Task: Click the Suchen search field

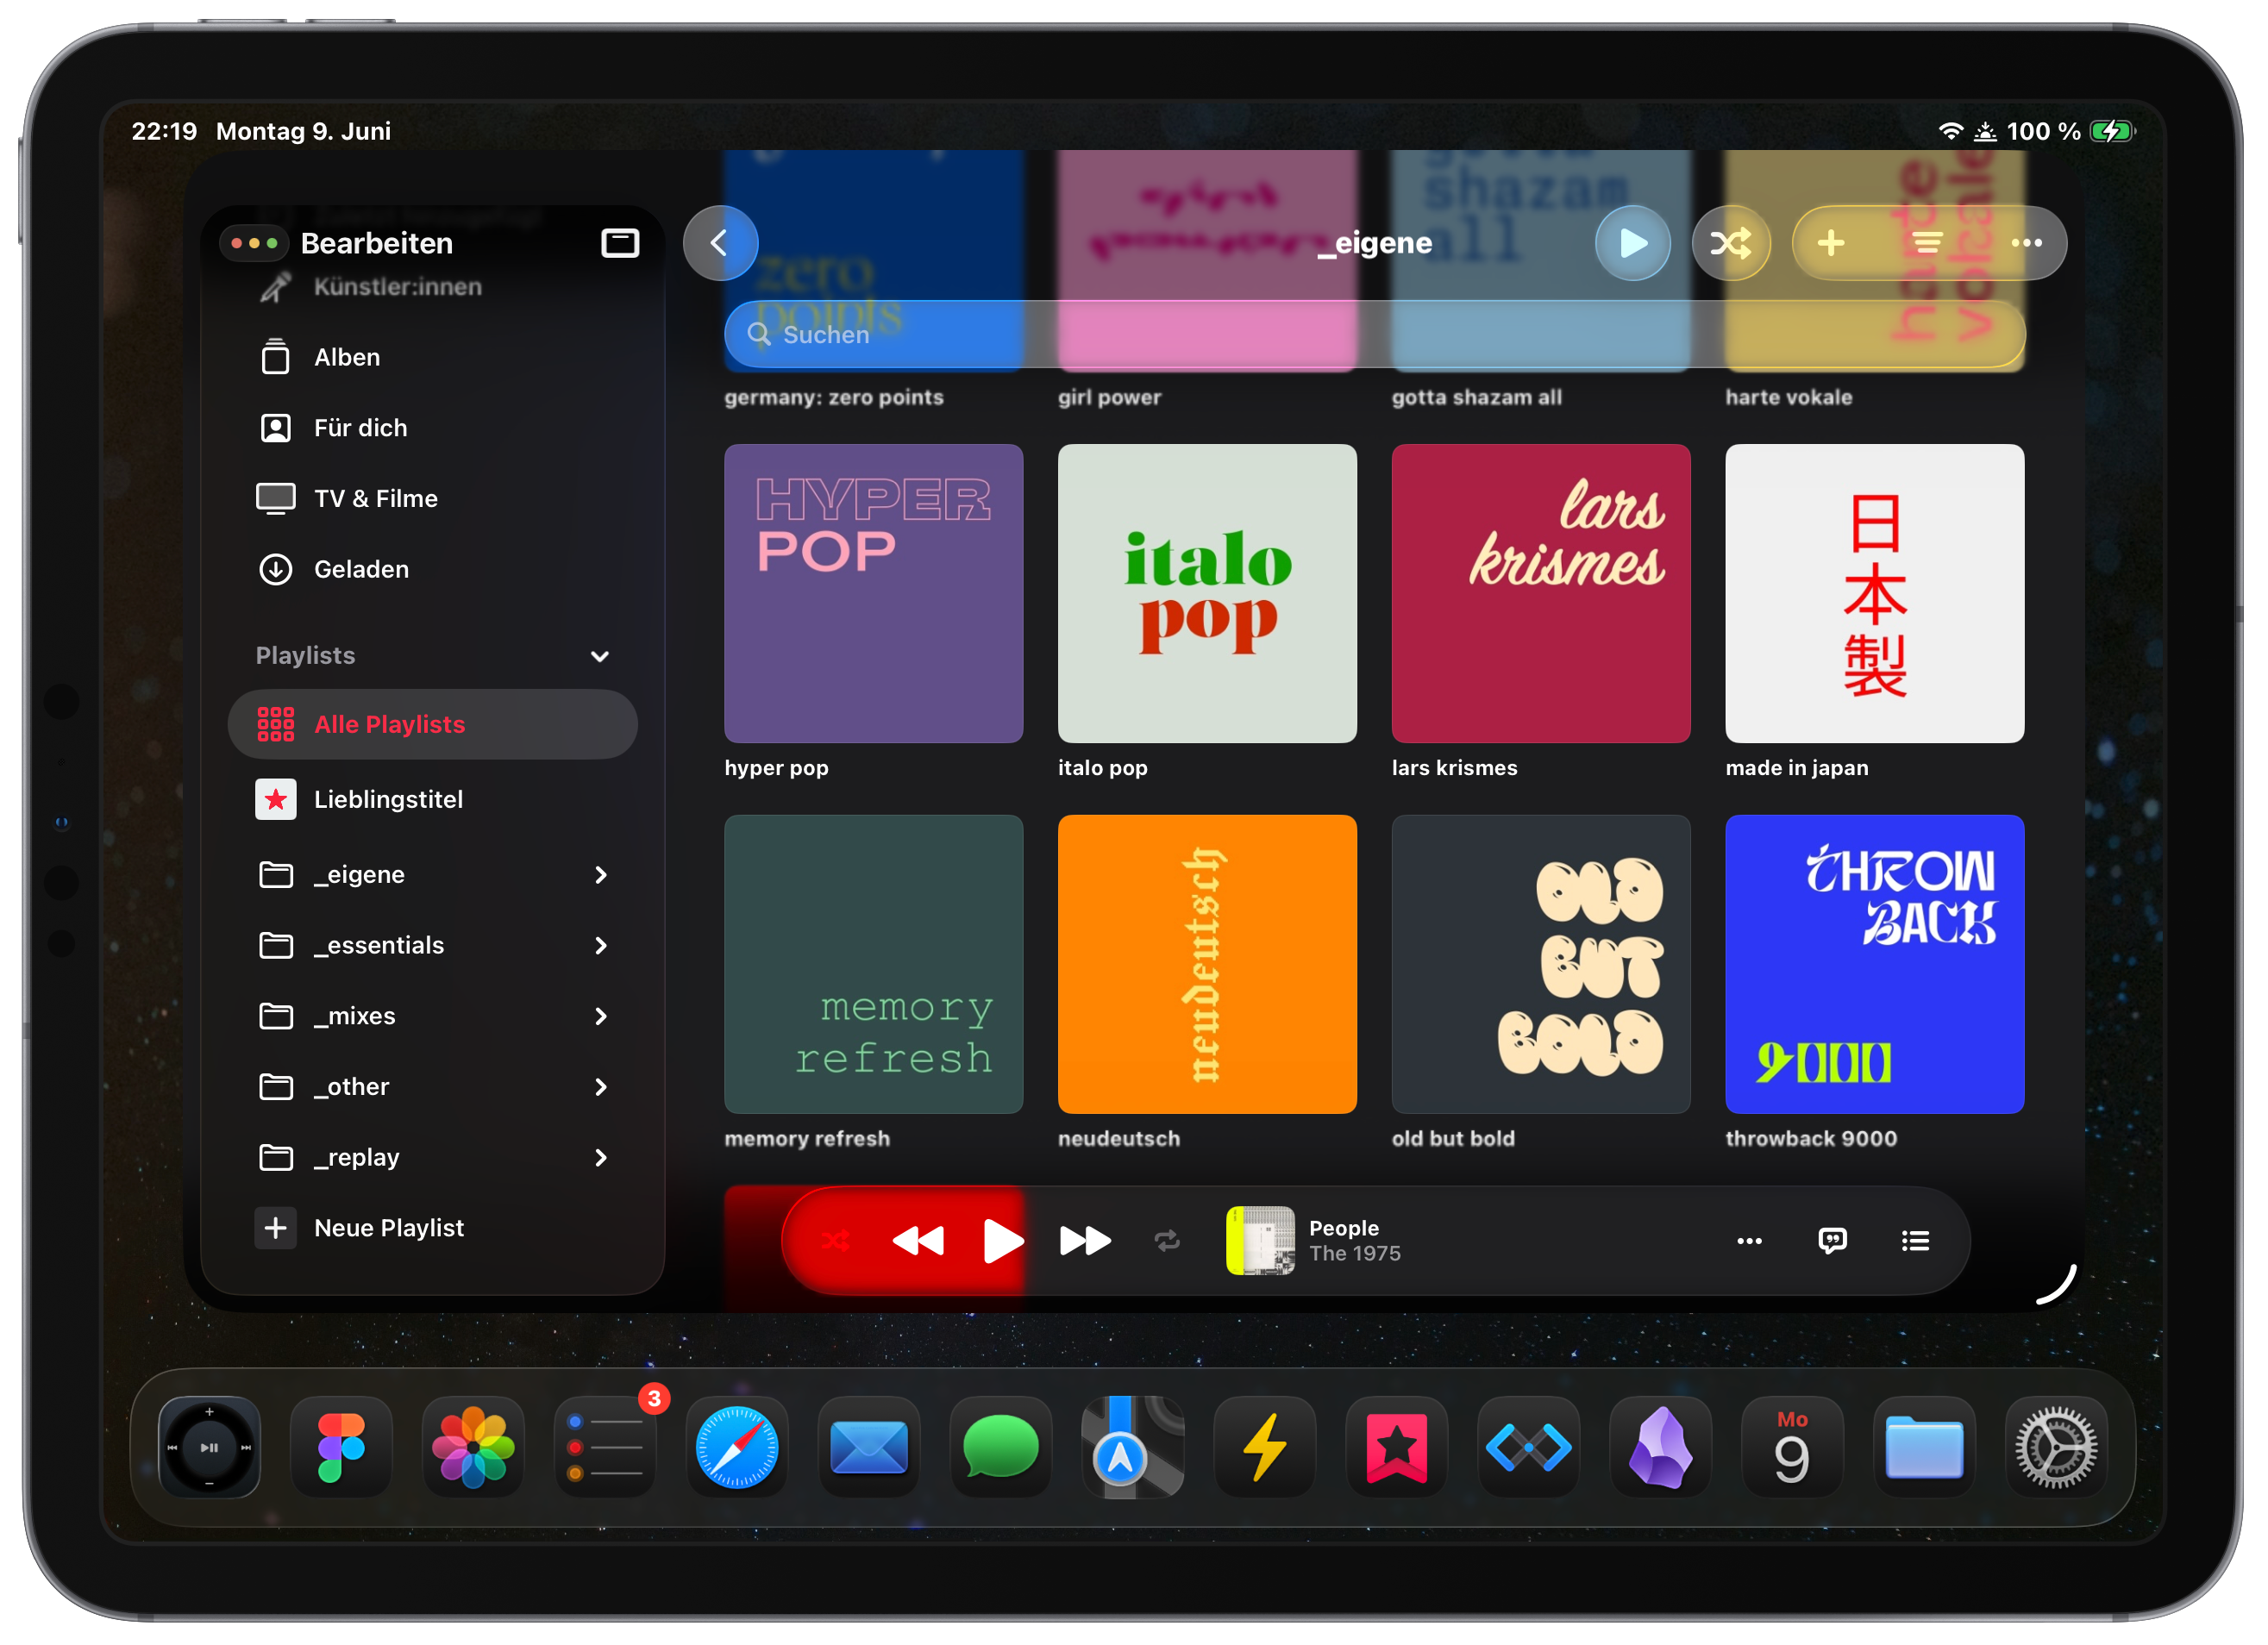Action: (x=1373, y=335)
